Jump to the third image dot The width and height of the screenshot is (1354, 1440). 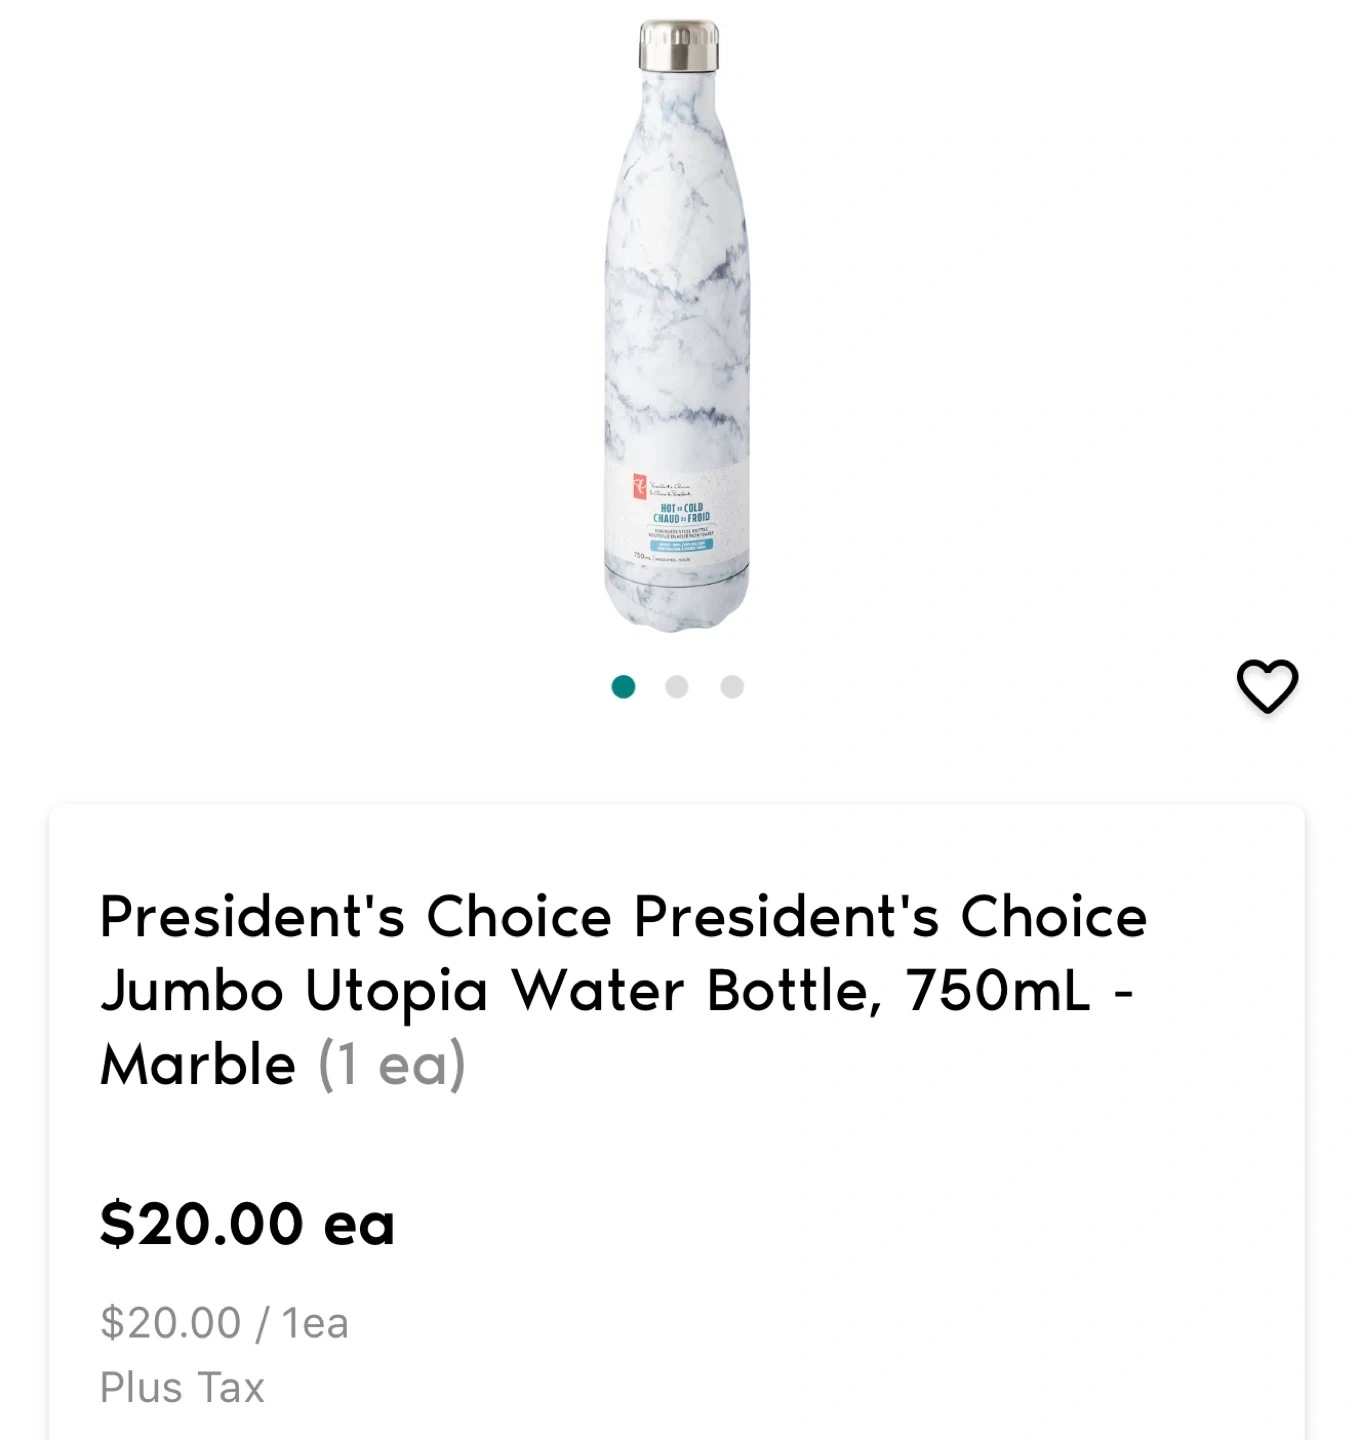pos(732,687)
